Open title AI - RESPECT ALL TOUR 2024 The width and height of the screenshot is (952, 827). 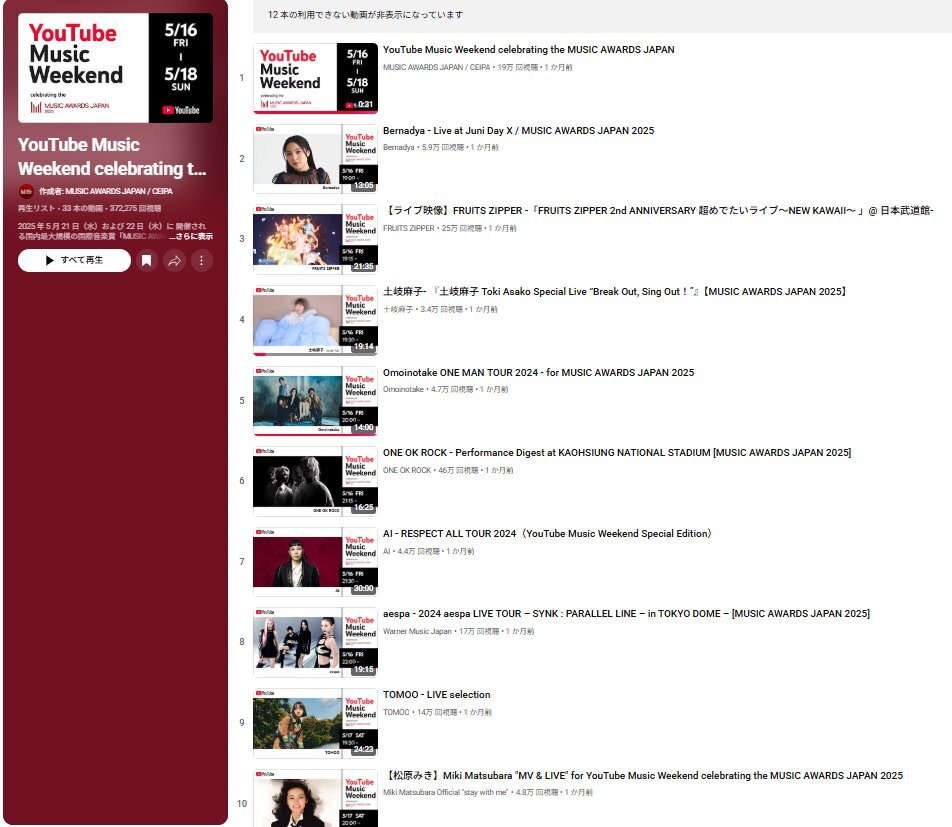coord(547,534)
